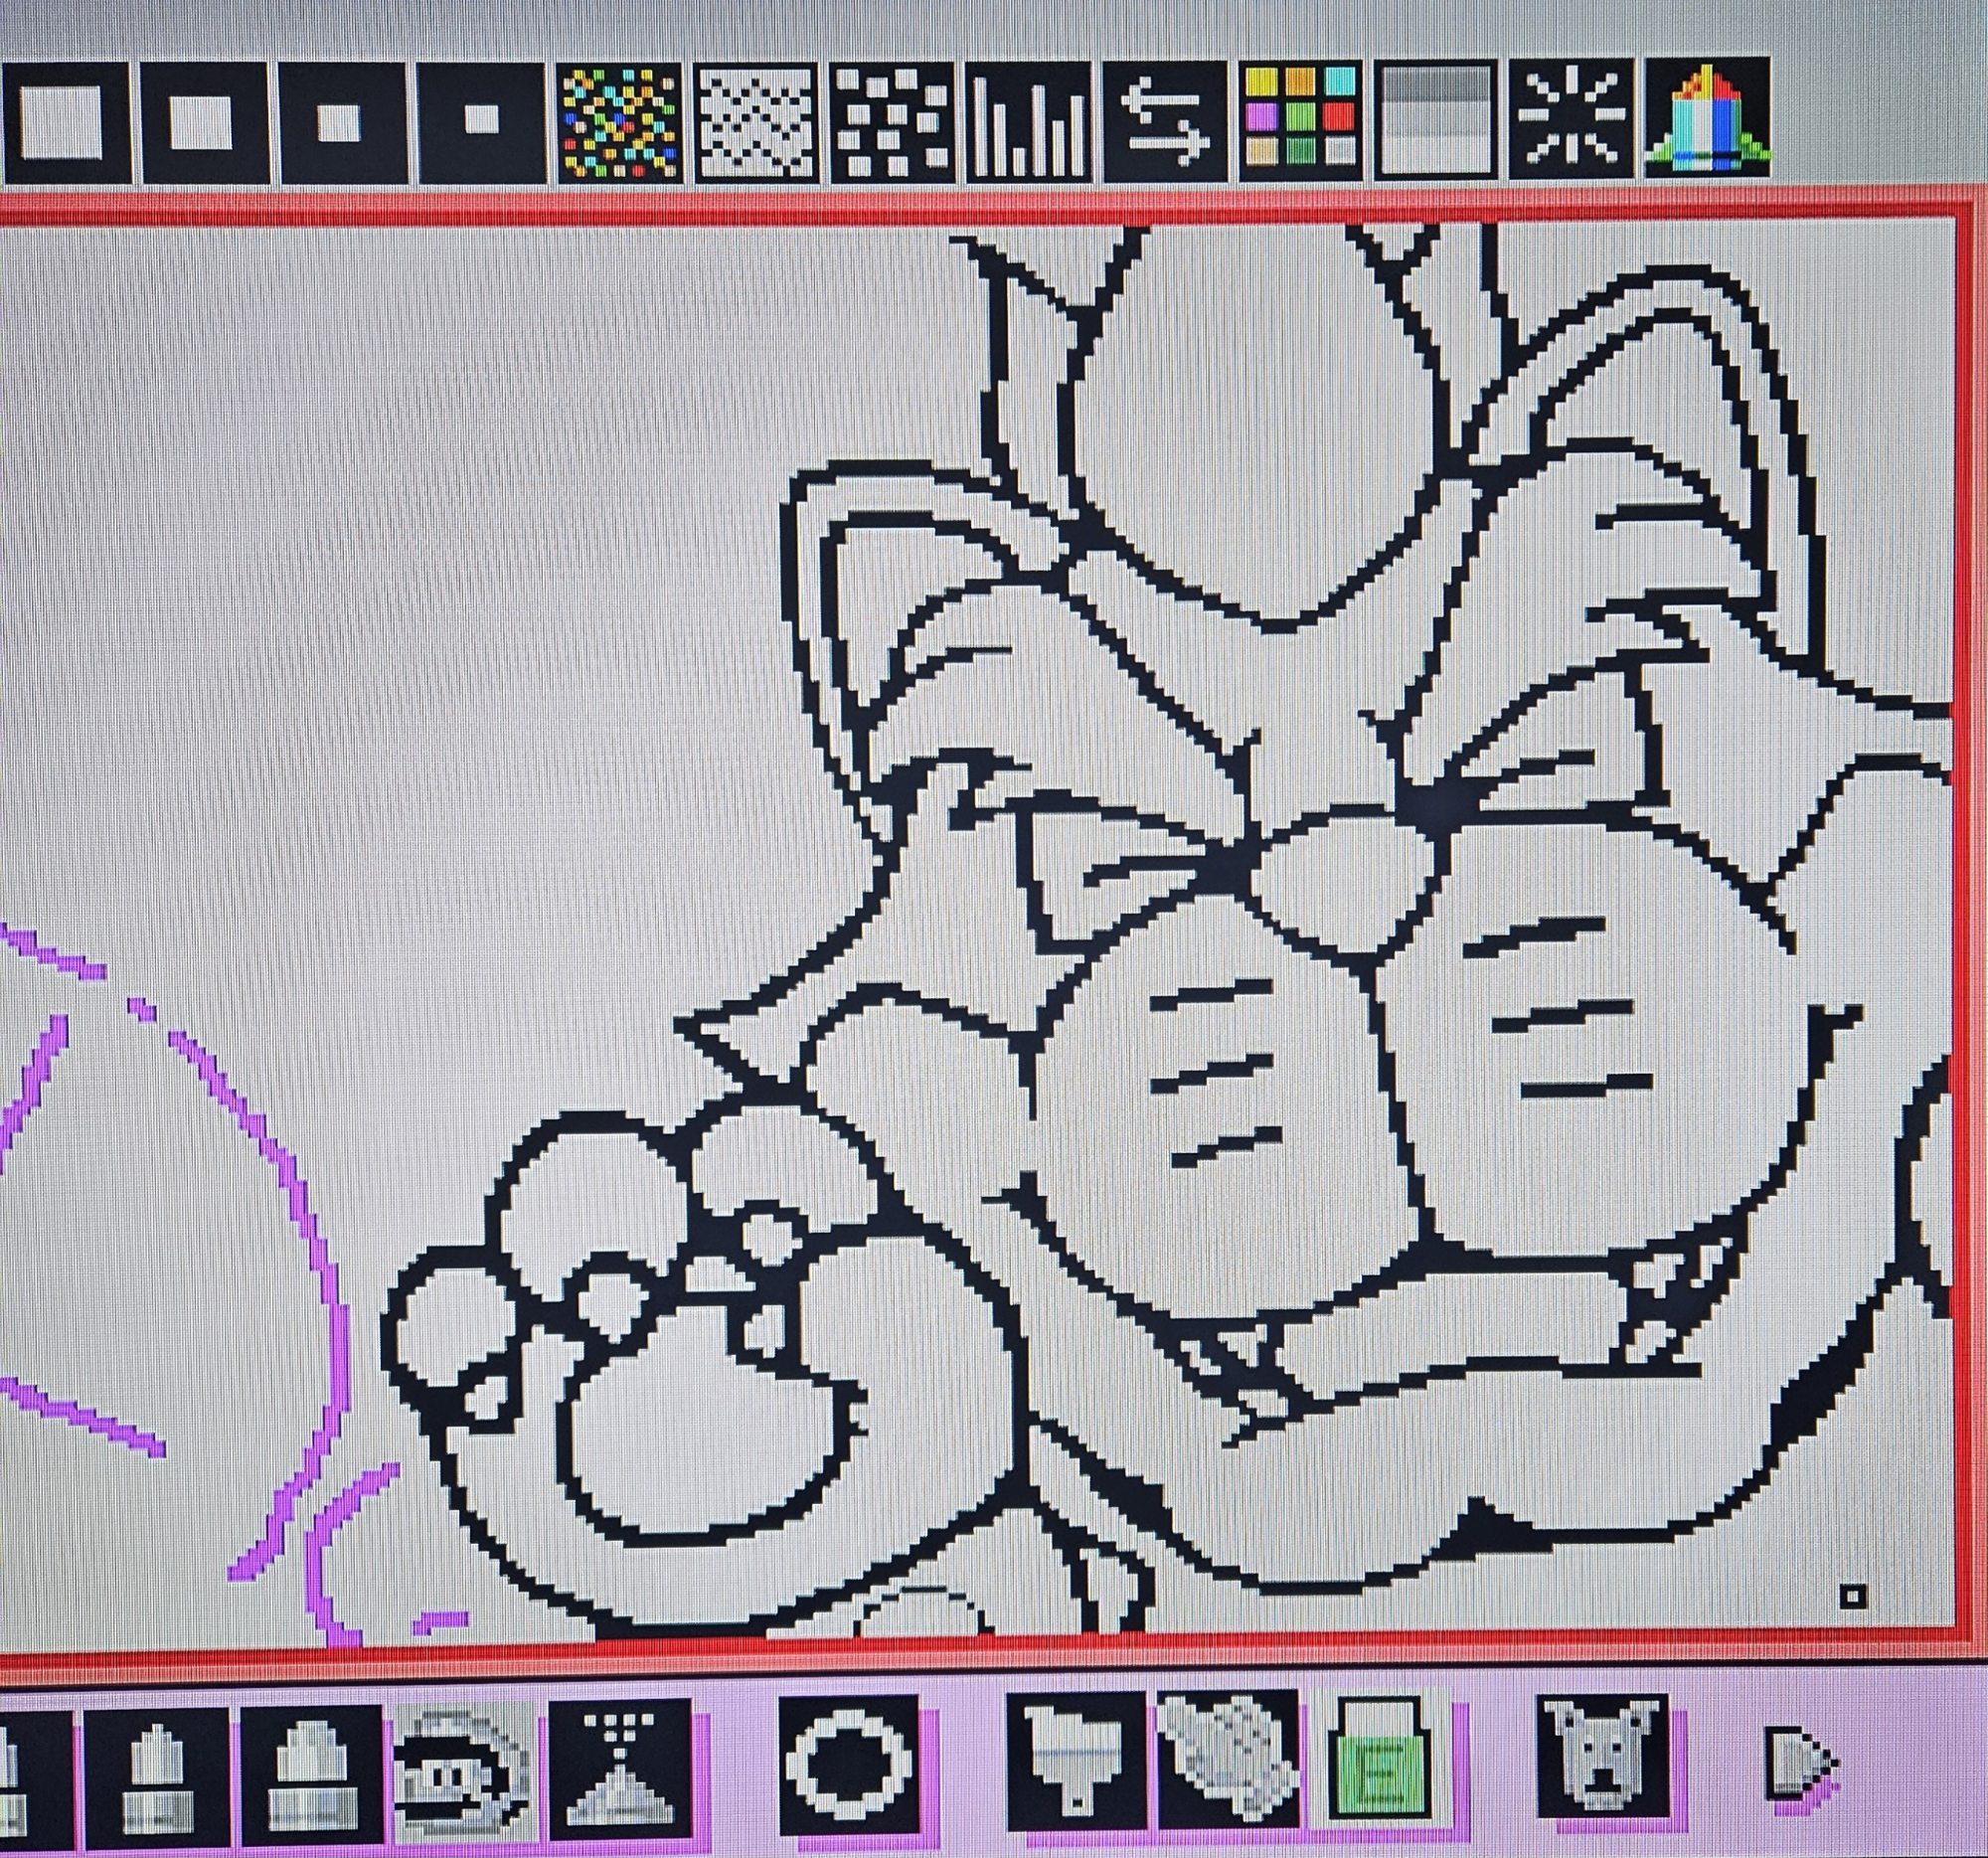Launch the rocket clear-all icon
Screen dimensions: 1988x1858
click(1706, 122)
